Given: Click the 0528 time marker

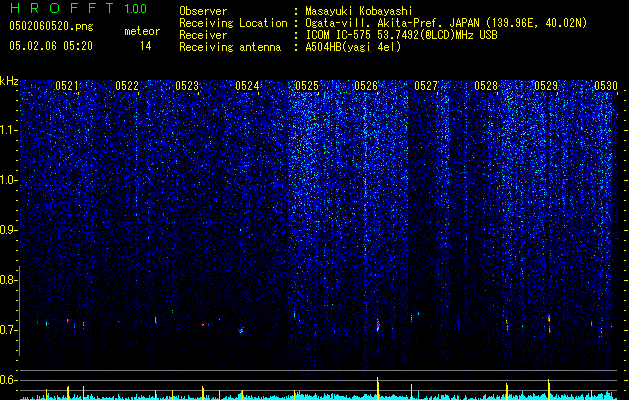Looking at the screenshot, I should click(486, 86).
